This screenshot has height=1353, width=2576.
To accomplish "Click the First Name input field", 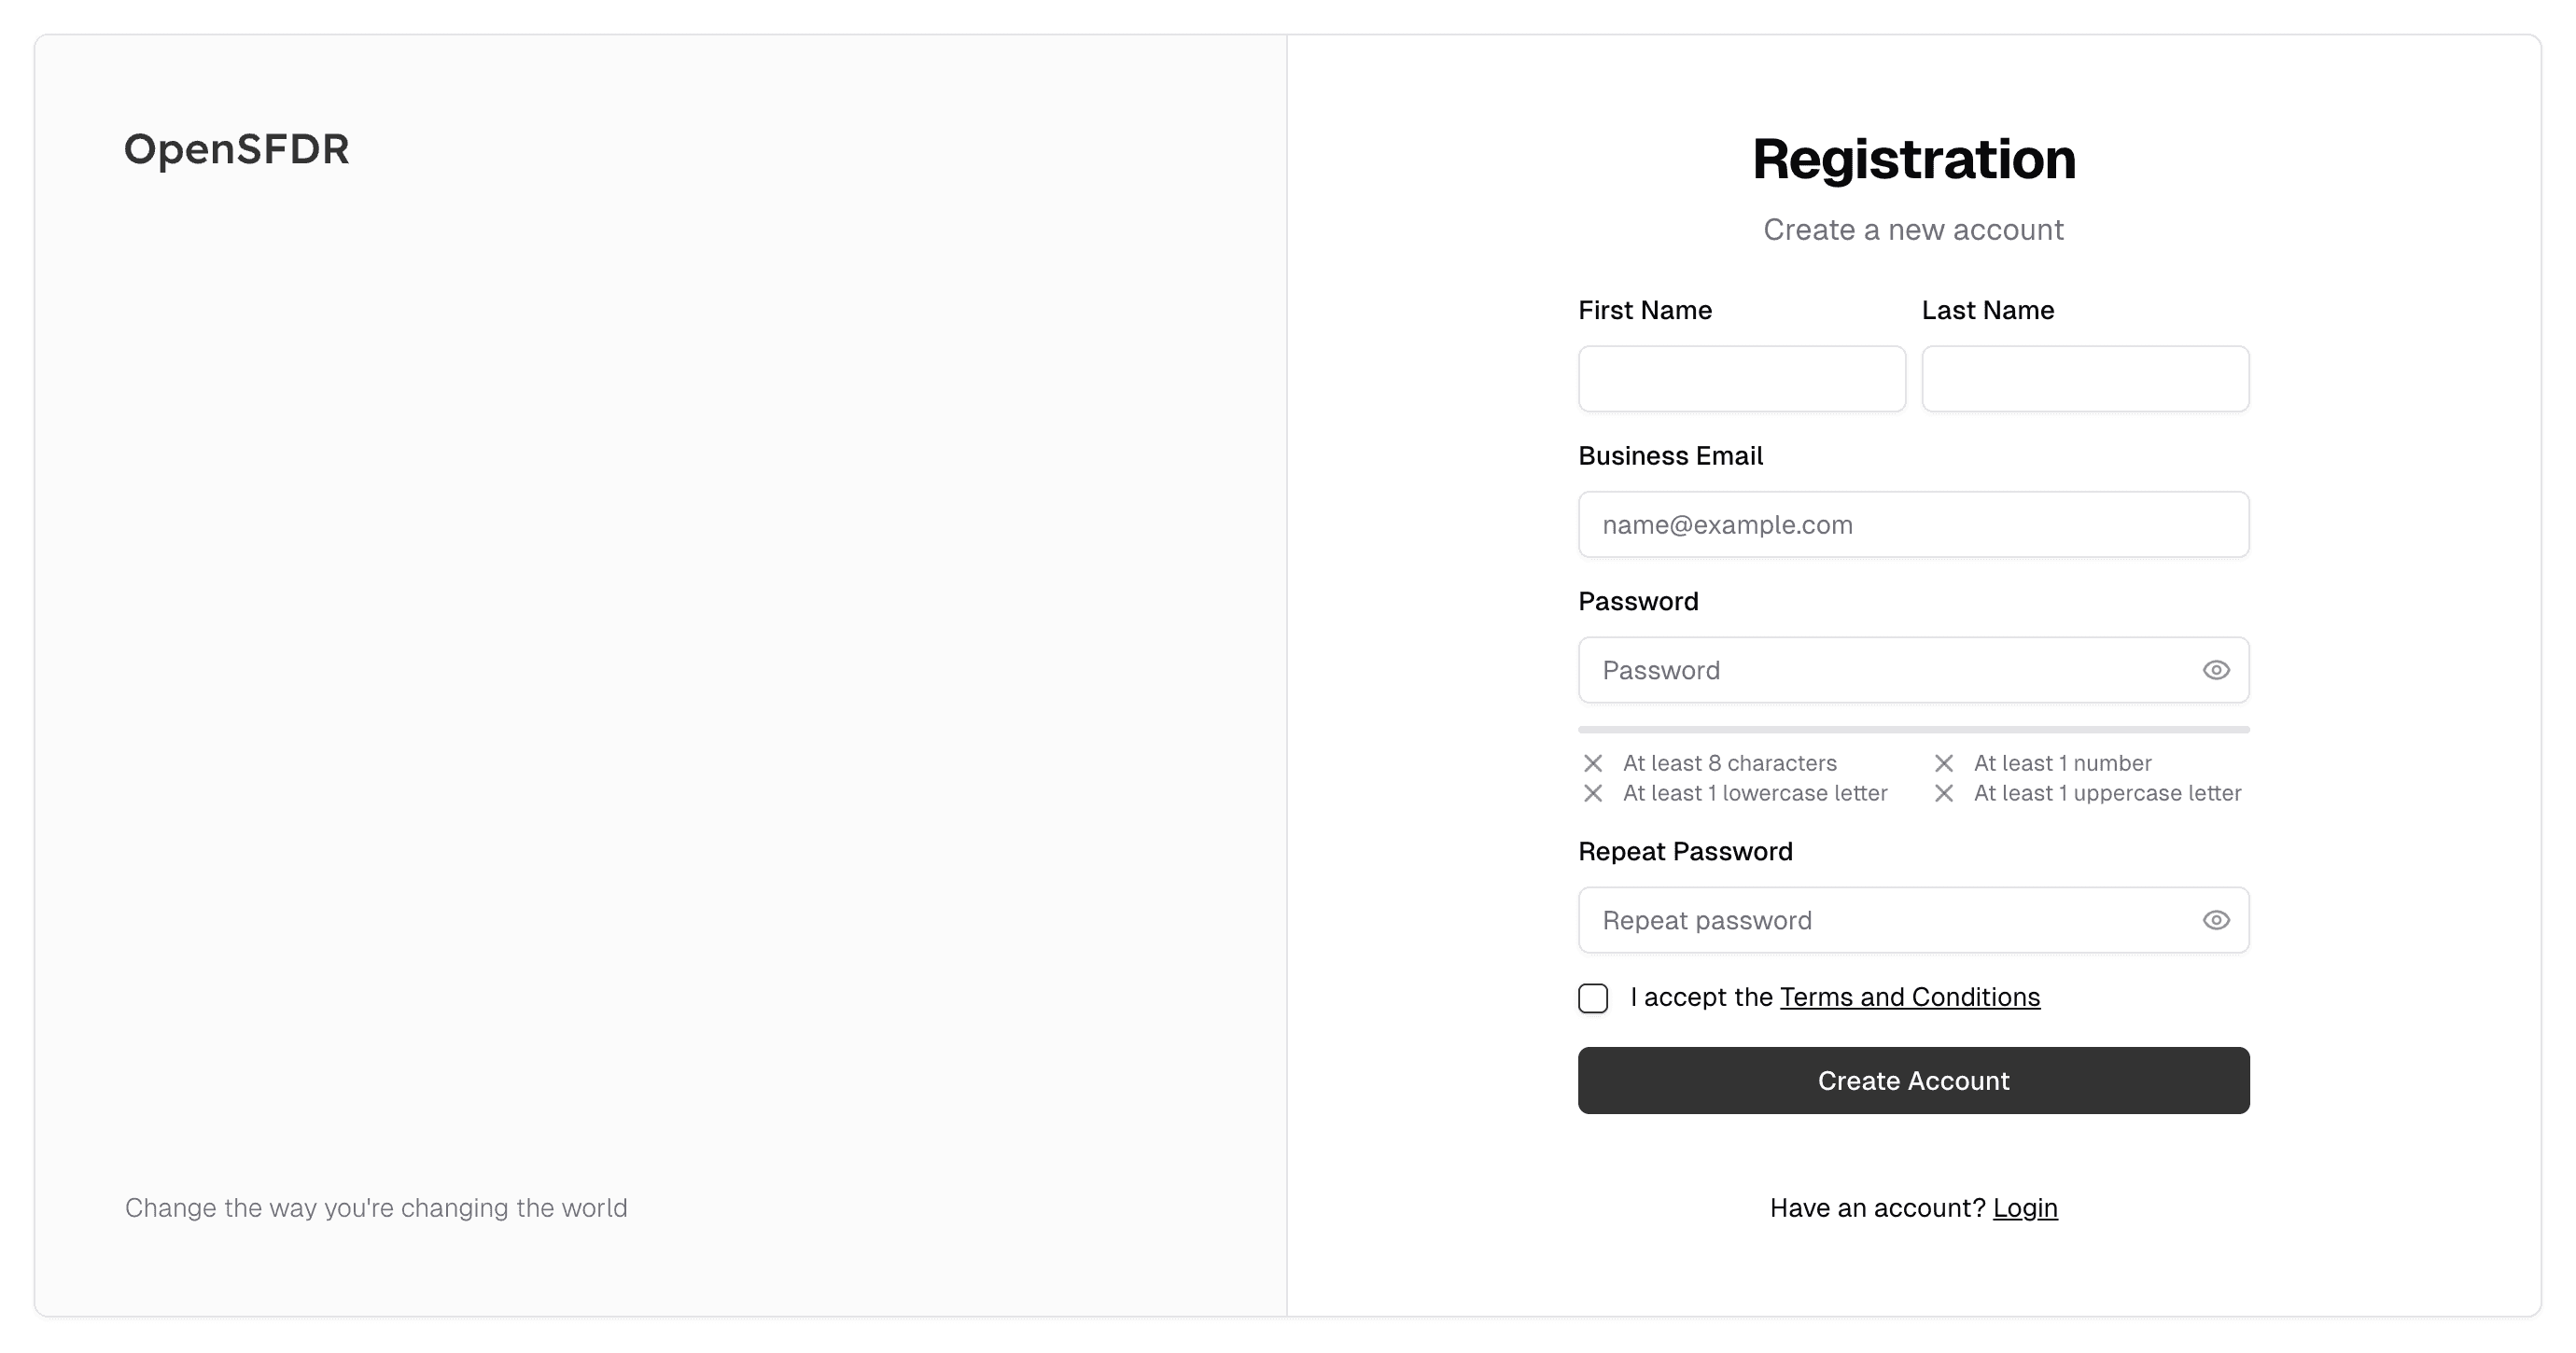I will [x=1742, y=379].
